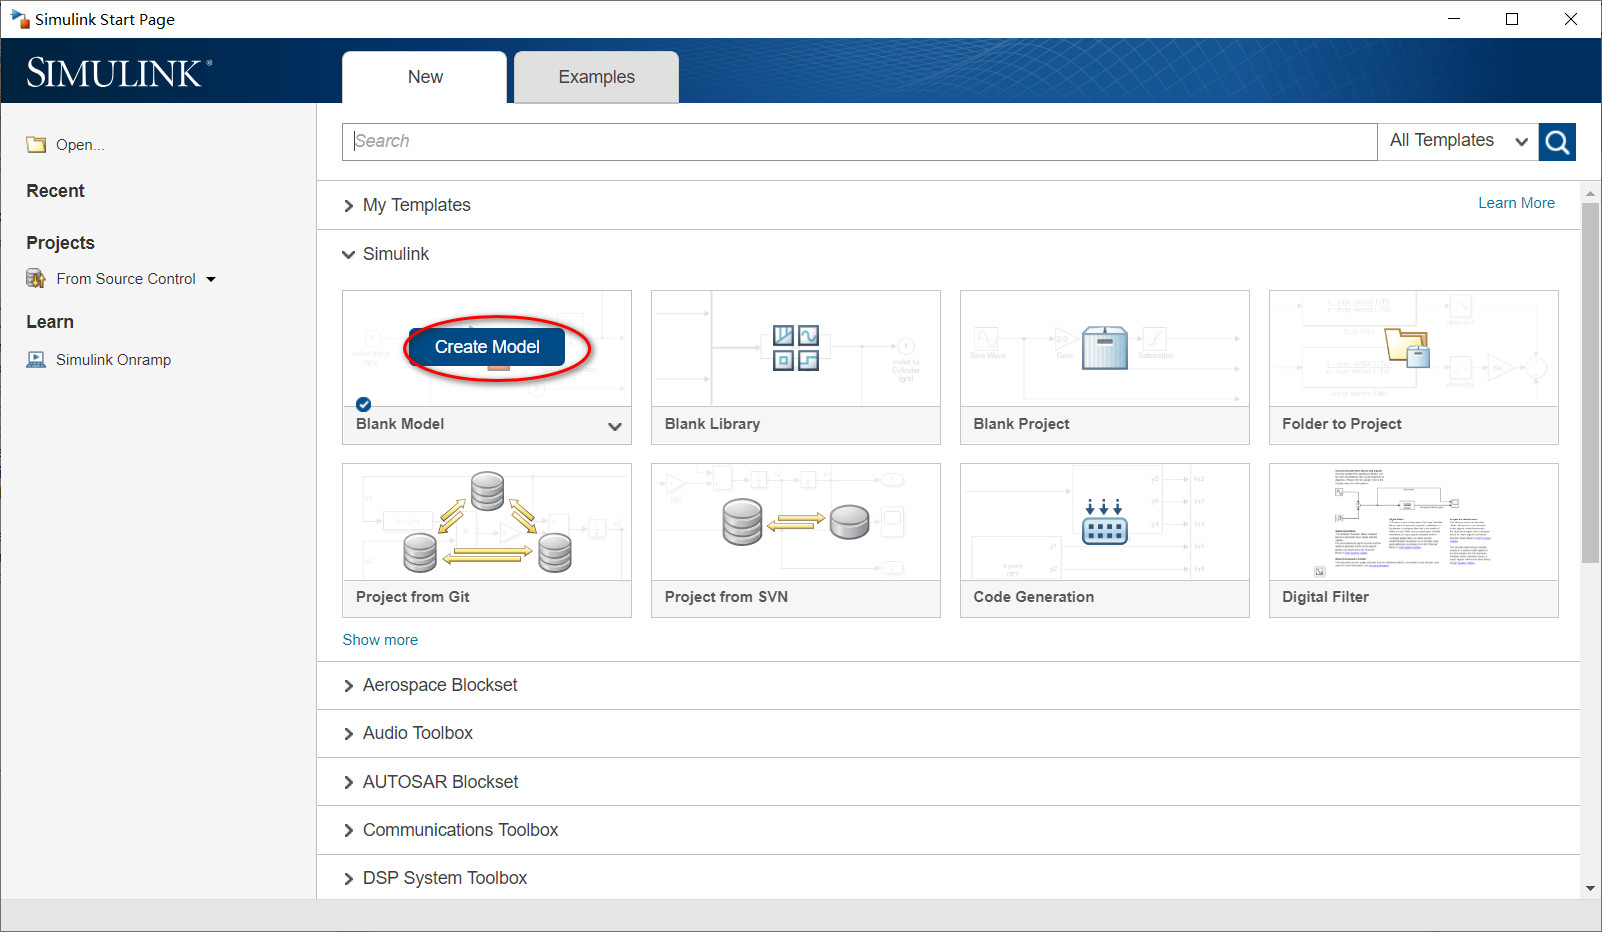Click the From Source Control icon
The height and width of the screenshot is (932, 1602).
coord(36,279)
